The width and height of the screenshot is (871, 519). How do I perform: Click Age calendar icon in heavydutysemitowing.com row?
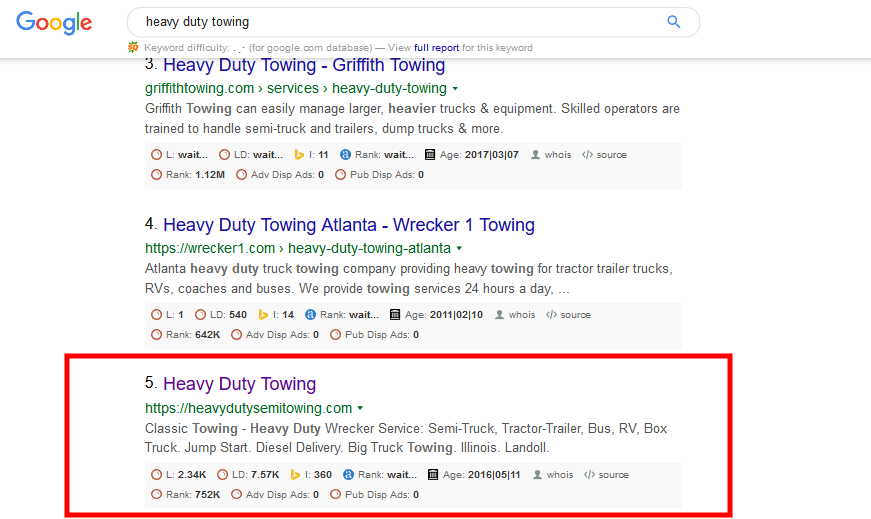click(433, 475)
